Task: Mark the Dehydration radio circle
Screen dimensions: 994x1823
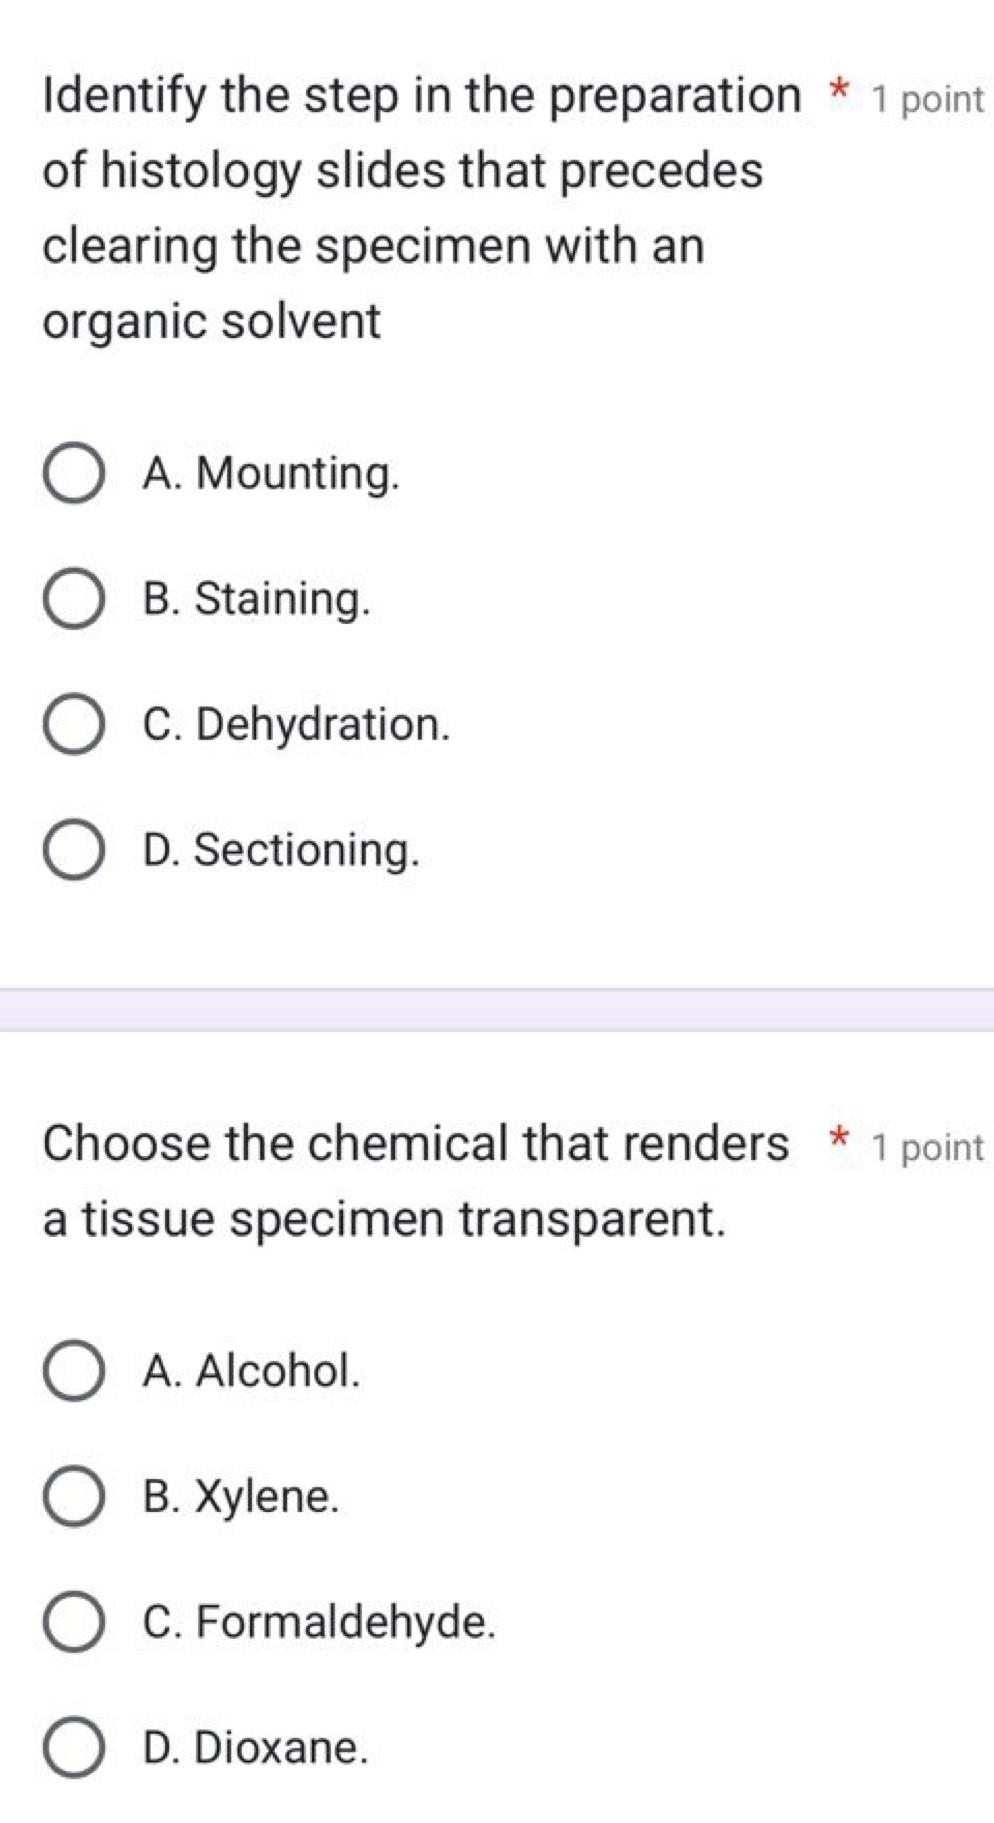Action: click(73, 726)
